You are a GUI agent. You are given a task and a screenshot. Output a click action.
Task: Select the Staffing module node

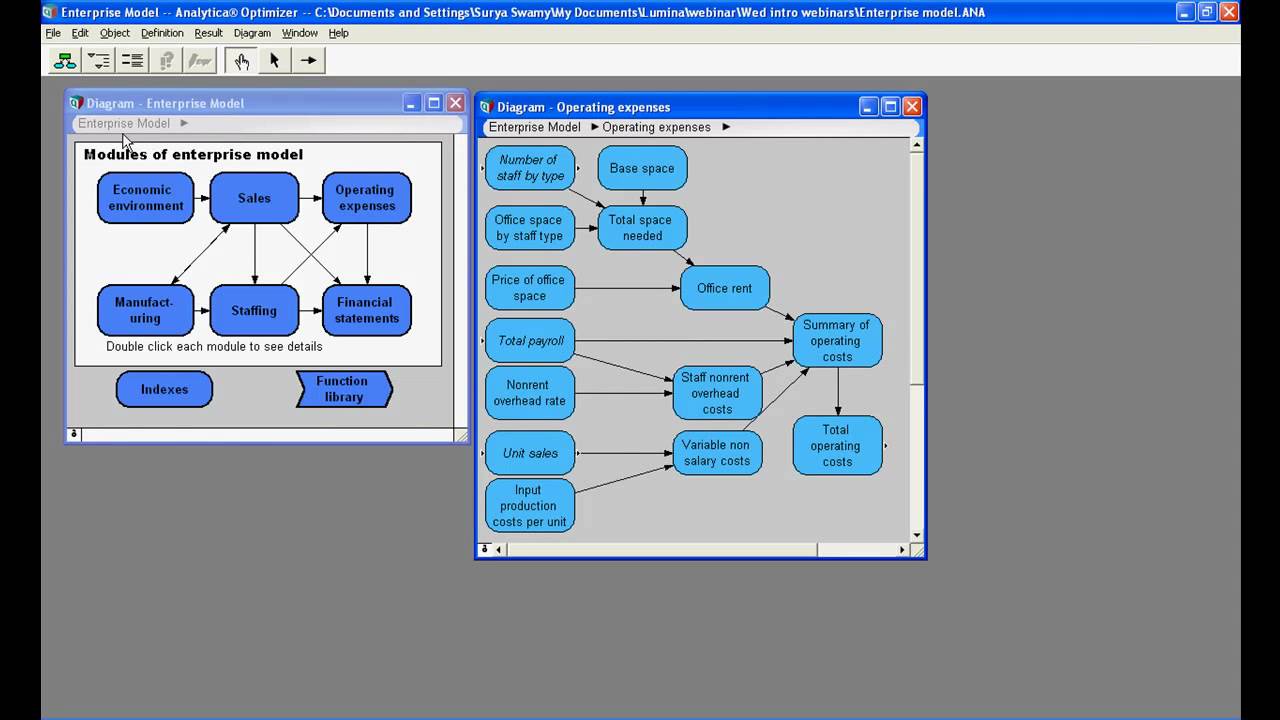click(254, 310)
